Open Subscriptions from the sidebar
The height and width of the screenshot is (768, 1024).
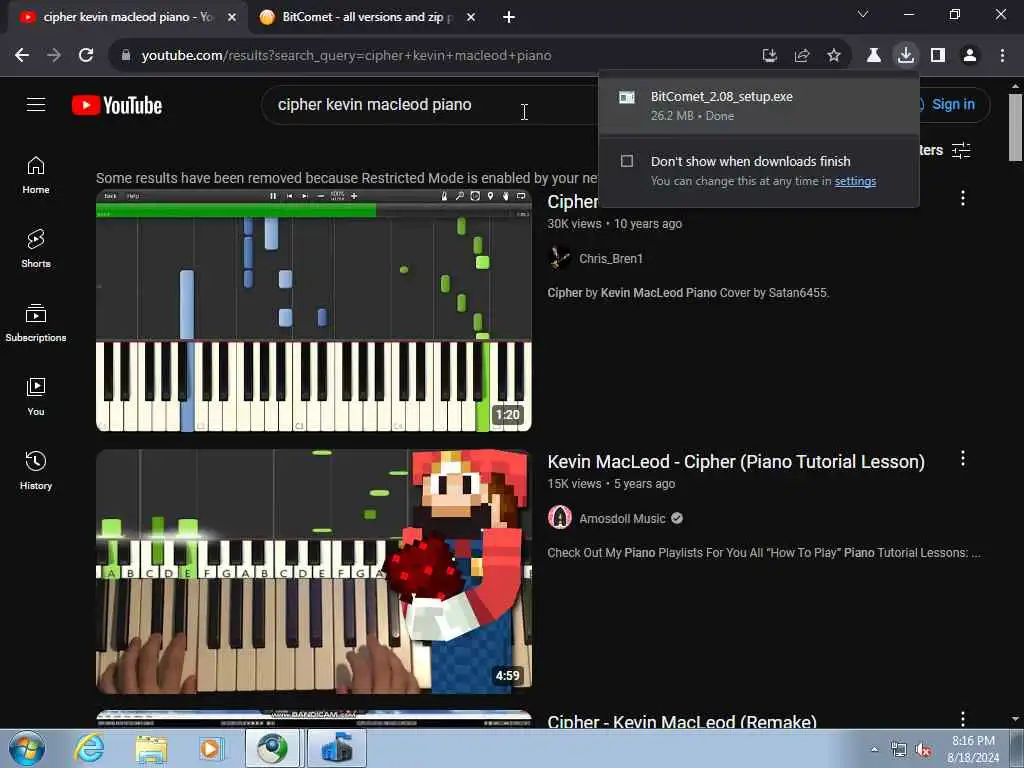click(x=36, y=323)
